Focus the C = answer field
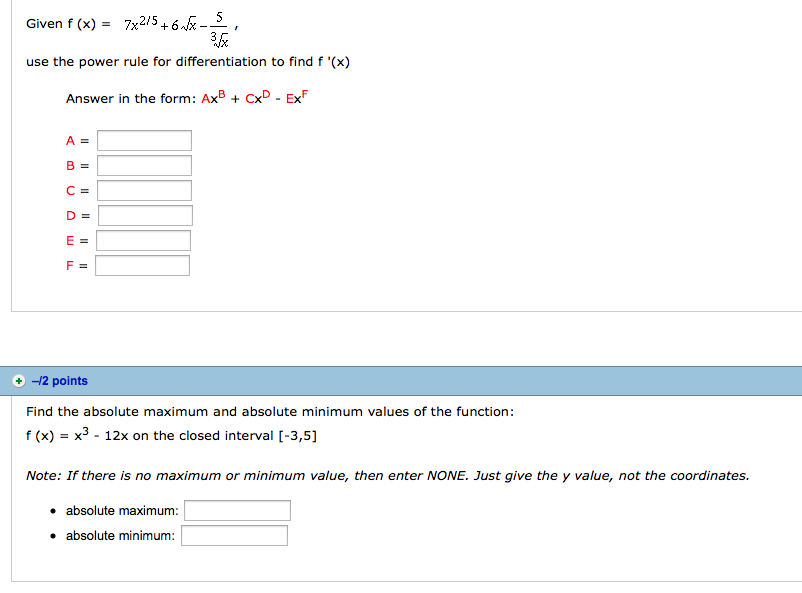Screen dimensions: 802x593 tap(143, 190)
